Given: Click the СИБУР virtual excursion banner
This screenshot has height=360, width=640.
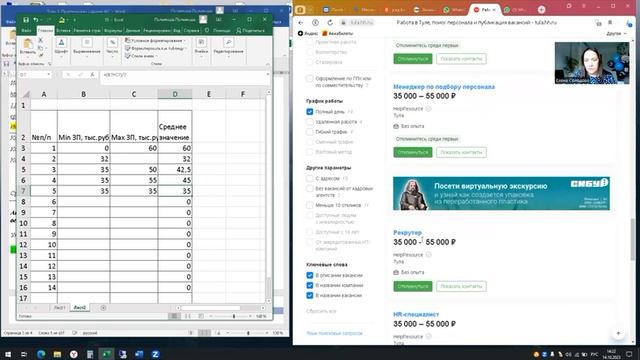Looking at the screenshot, I should point(501,193).
